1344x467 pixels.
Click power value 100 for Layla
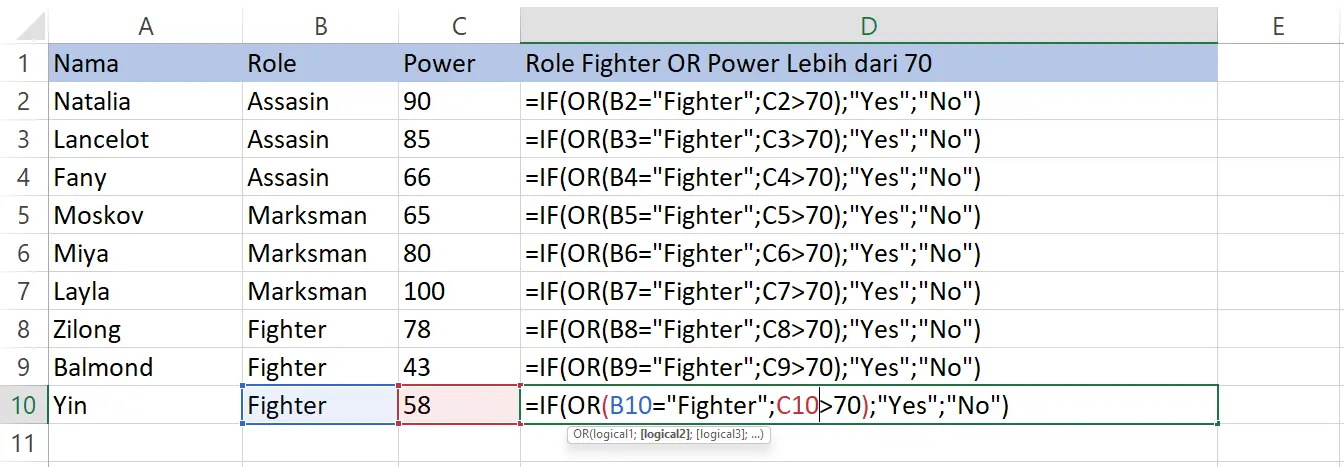[x=460, y=291]
